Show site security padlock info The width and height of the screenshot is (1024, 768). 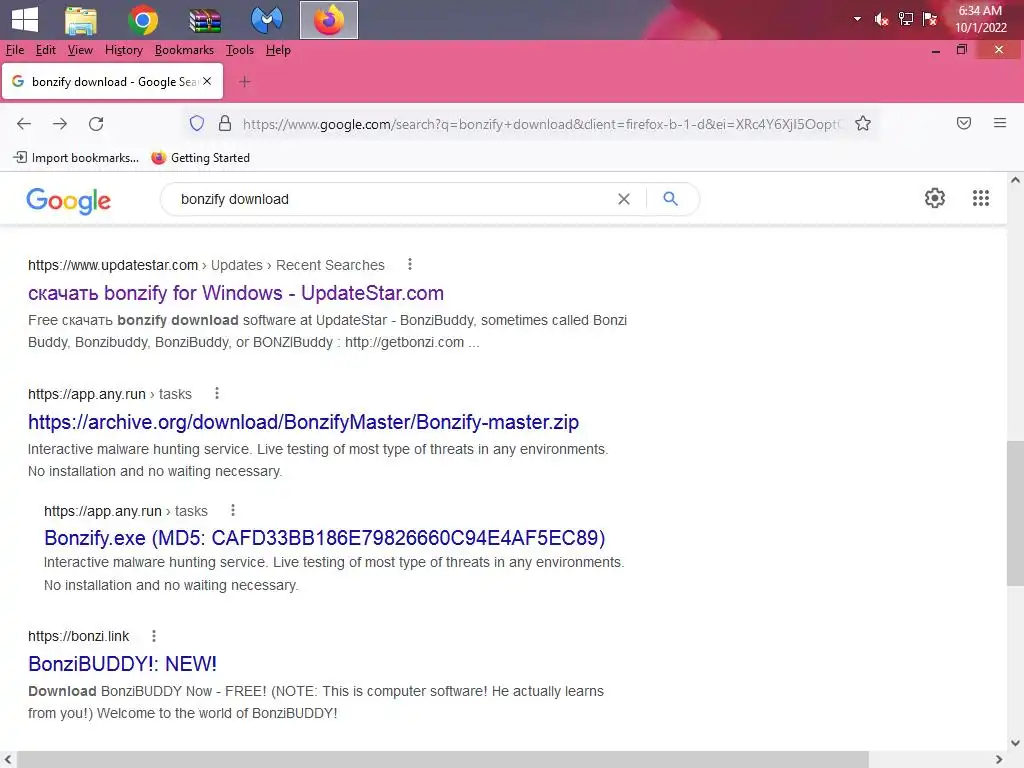click(225, 123)
